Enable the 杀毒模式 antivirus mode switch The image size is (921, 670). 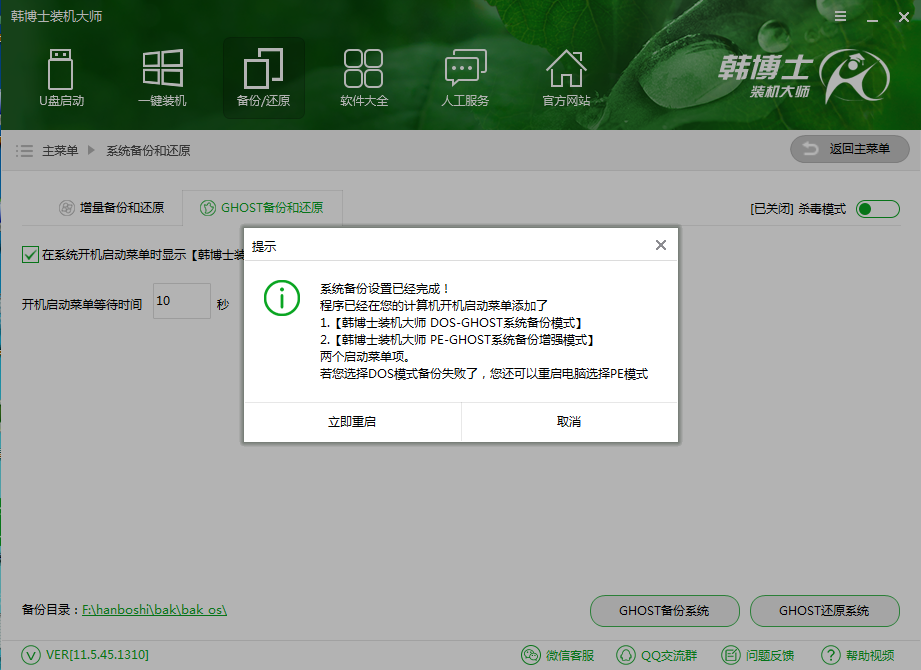pyautogui.click(x=878, y=208)
